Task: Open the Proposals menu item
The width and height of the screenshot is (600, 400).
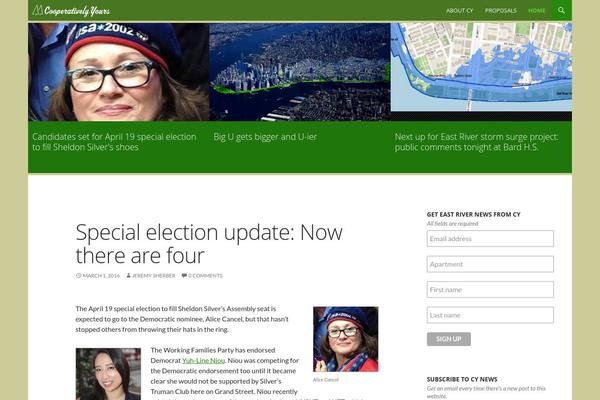Action: pyautogui.click(x=501, y=11)
